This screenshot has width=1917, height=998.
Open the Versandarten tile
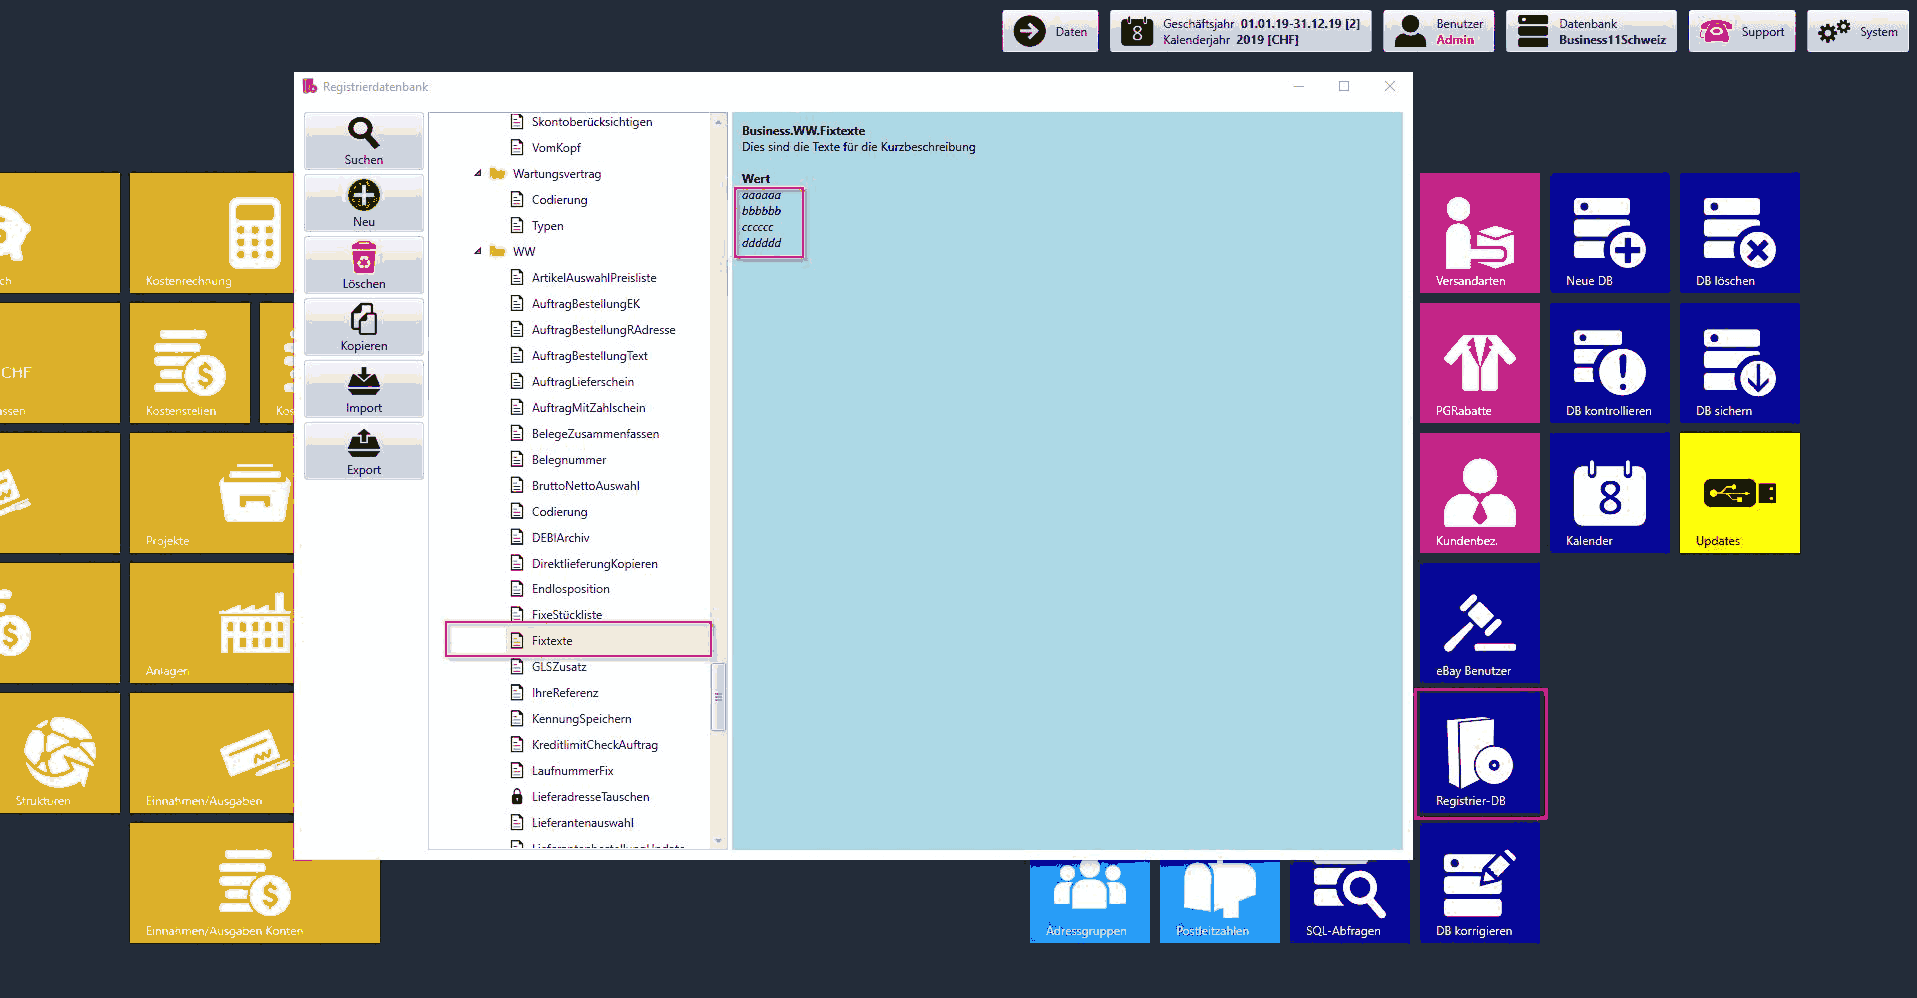(x=1479, y=233)
